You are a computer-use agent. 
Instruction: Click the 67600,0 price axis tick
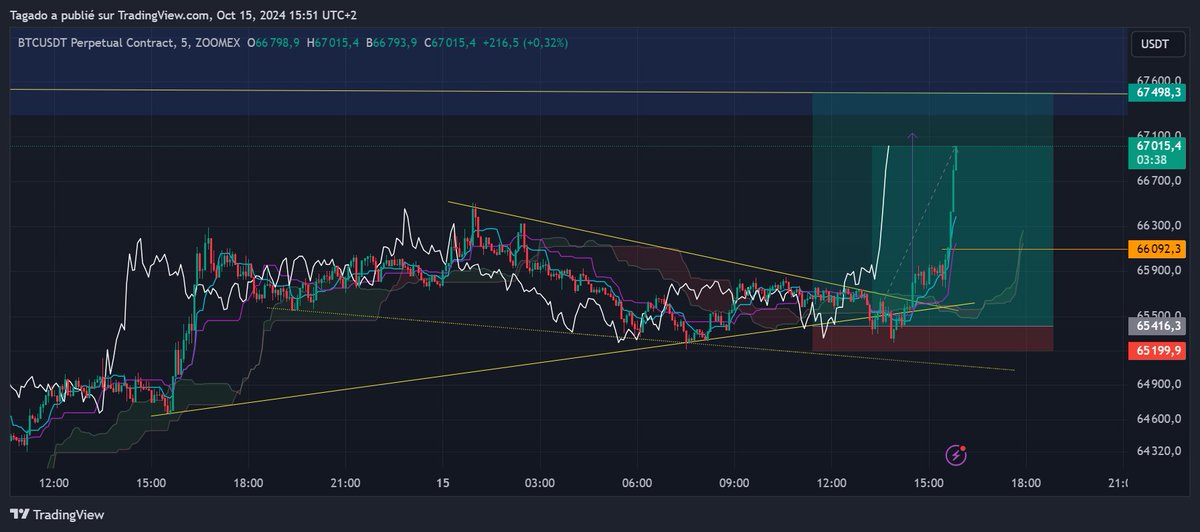pos(1158,80)
